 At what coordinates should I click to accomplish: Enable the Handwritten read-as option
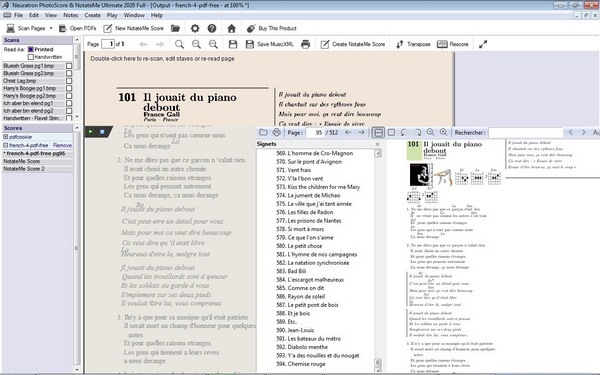(x=31, y=57)
